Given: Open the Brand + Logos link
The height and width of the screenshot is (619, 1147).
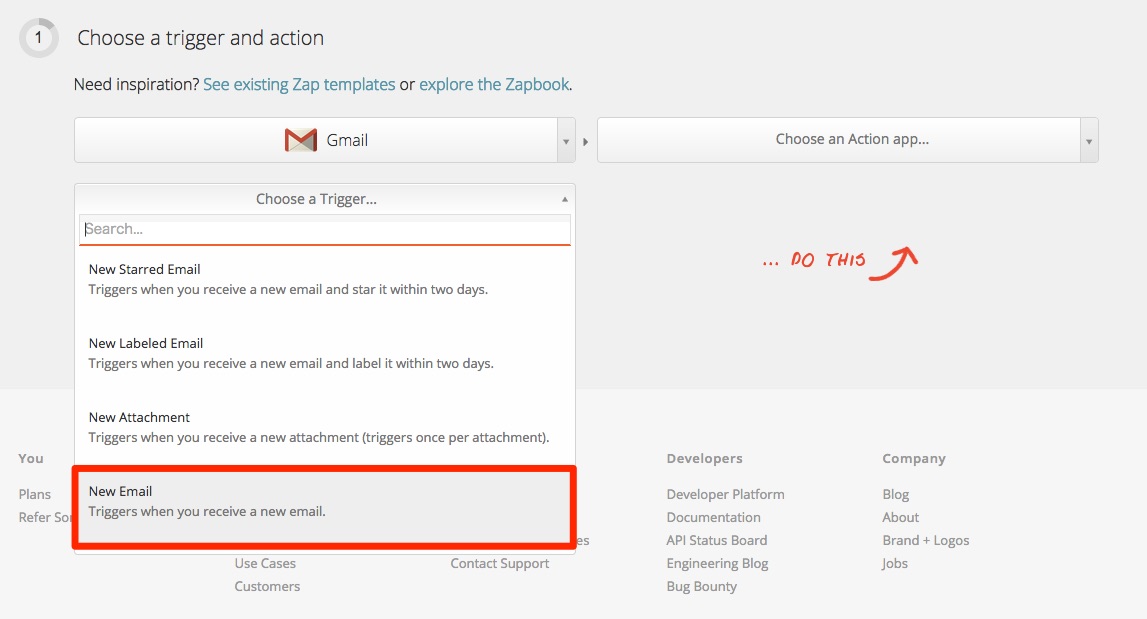Looking at the screenshot, I should point(925,540).
